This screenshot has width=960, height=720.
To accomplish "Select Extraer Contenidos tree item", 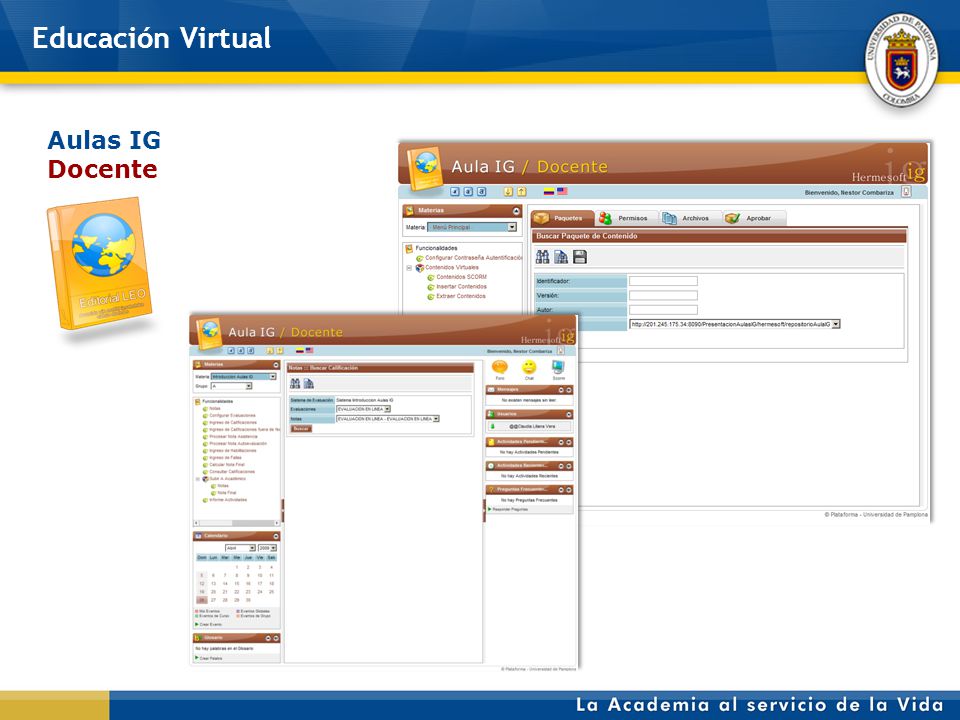I will pos(460,296).
